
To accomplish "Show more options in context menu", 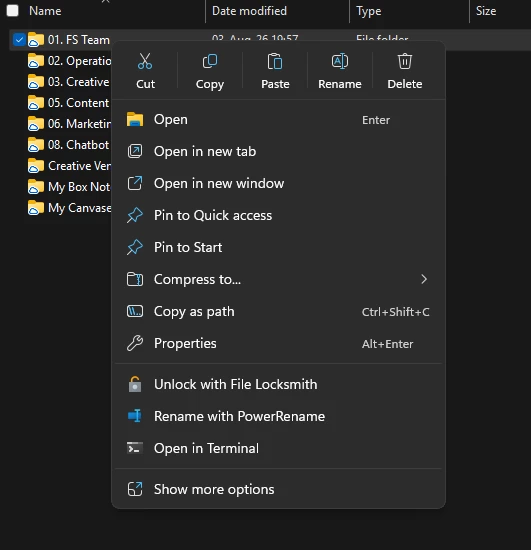I will tap(278, 489).
